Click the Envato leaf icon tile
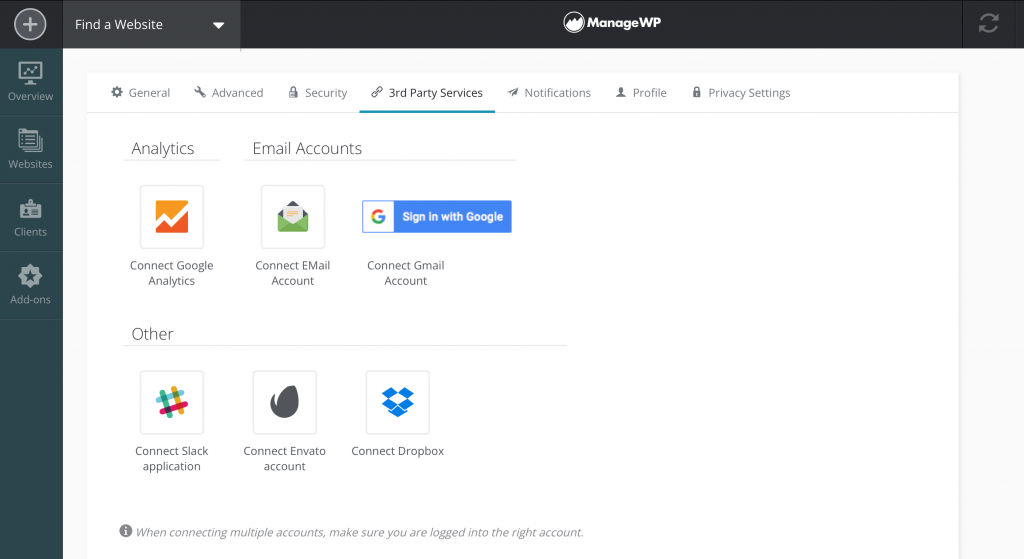This screenshot has width=1024, height=559. pos(285,402)
